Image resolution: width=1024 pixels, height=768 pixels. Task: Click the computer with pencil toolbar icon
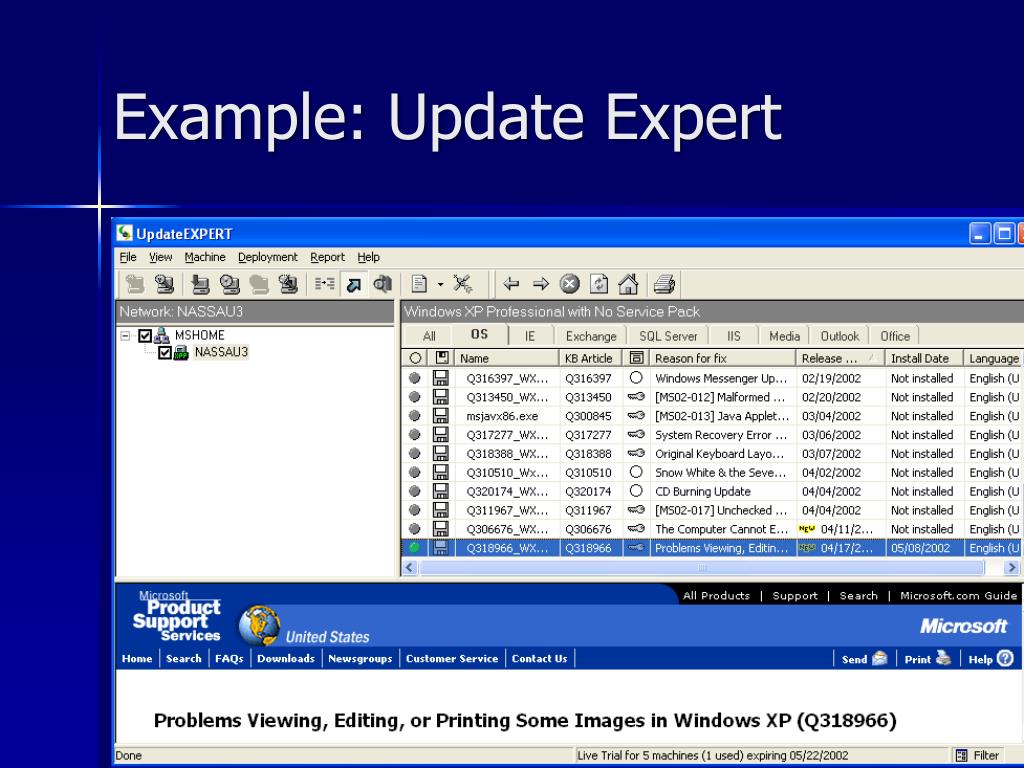[288, 284]
